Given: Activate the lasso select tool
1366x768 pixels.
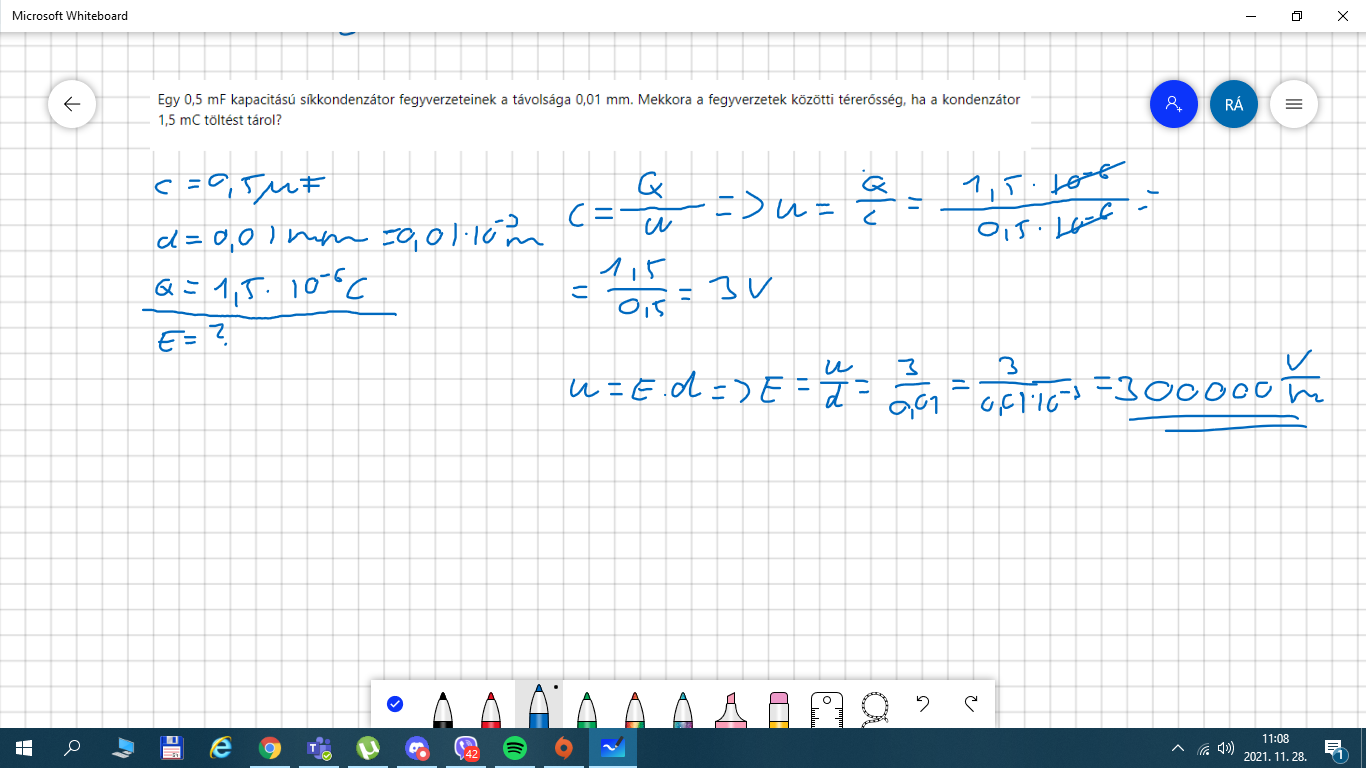Looking at the screenshot, I should pyautogui.click(x=875, y=708).
